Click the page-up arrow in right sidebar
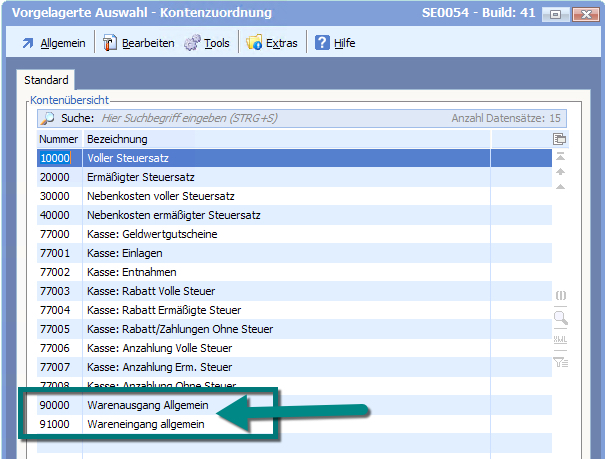605x459 pixels. tap(560, 172)
